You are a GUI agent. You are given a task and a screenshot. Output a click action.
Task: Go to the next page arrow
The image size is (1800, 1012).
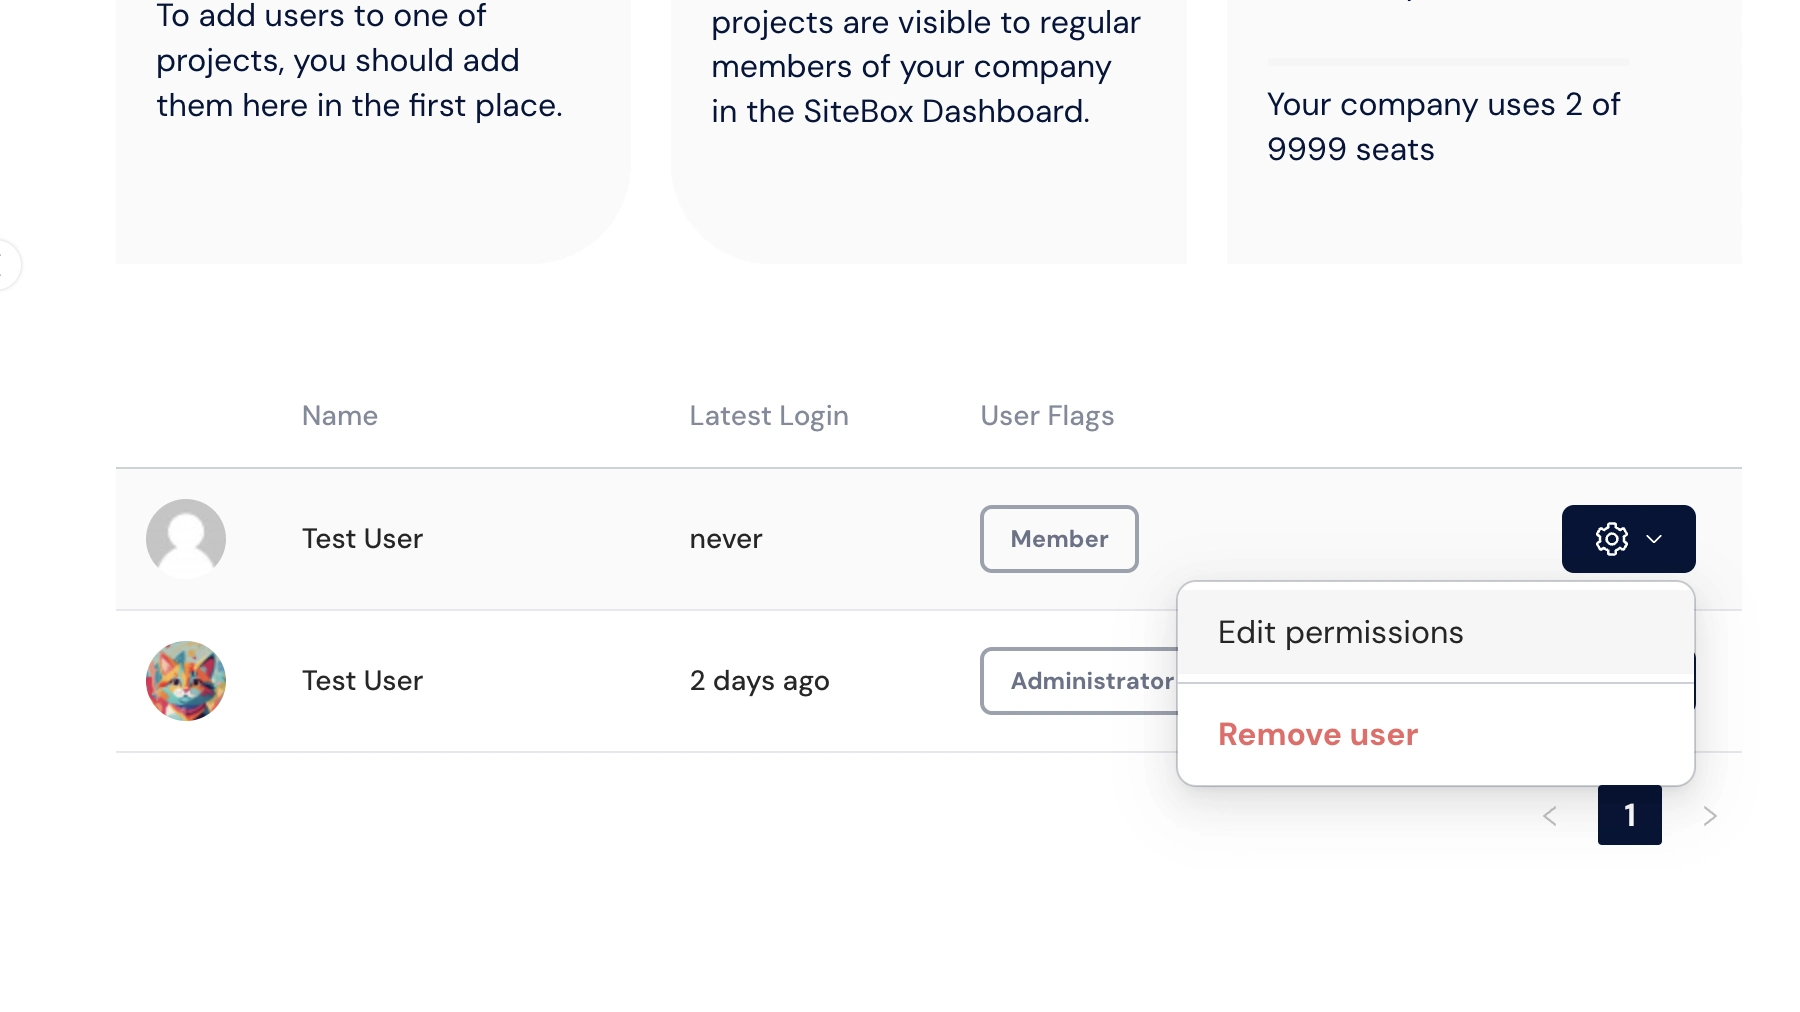click(x=1710, y=816)
